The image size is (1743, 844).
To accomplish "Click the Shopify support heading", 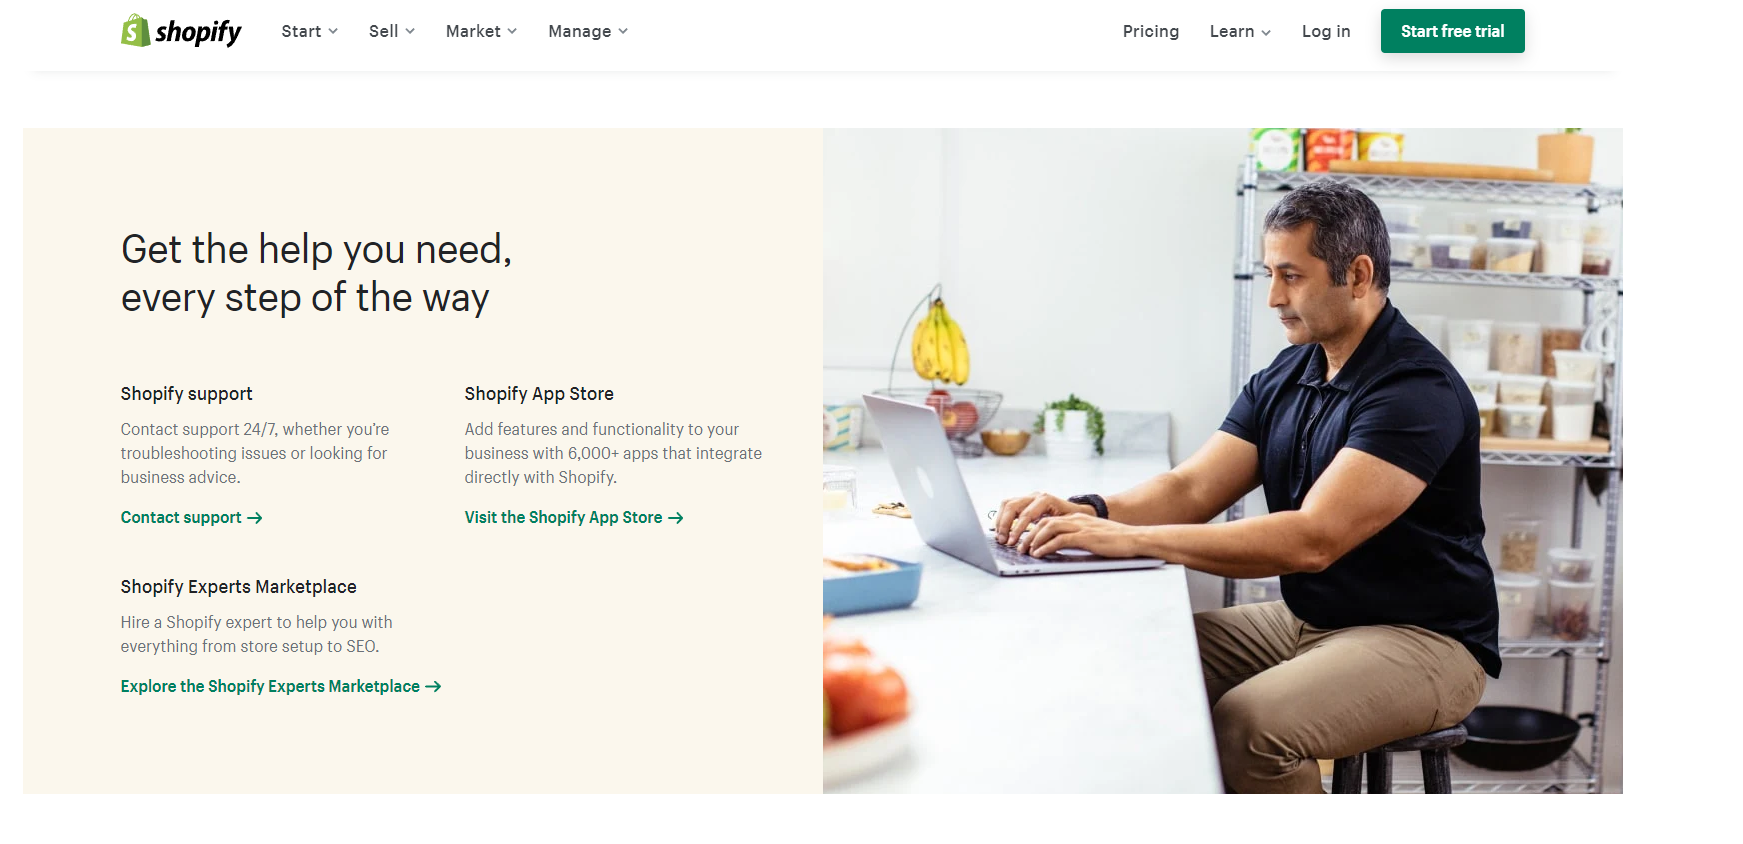I will tap(187, 394).
